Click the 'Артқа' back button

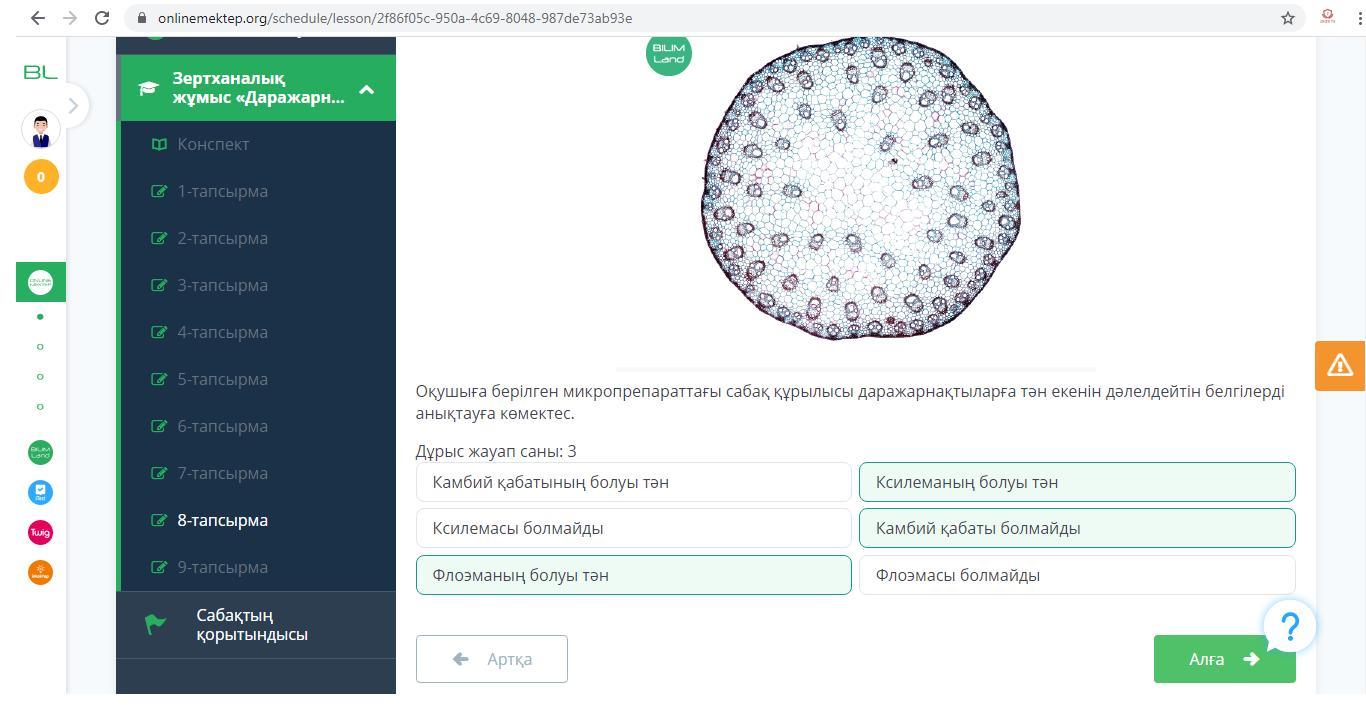click(x=492, y=659)
